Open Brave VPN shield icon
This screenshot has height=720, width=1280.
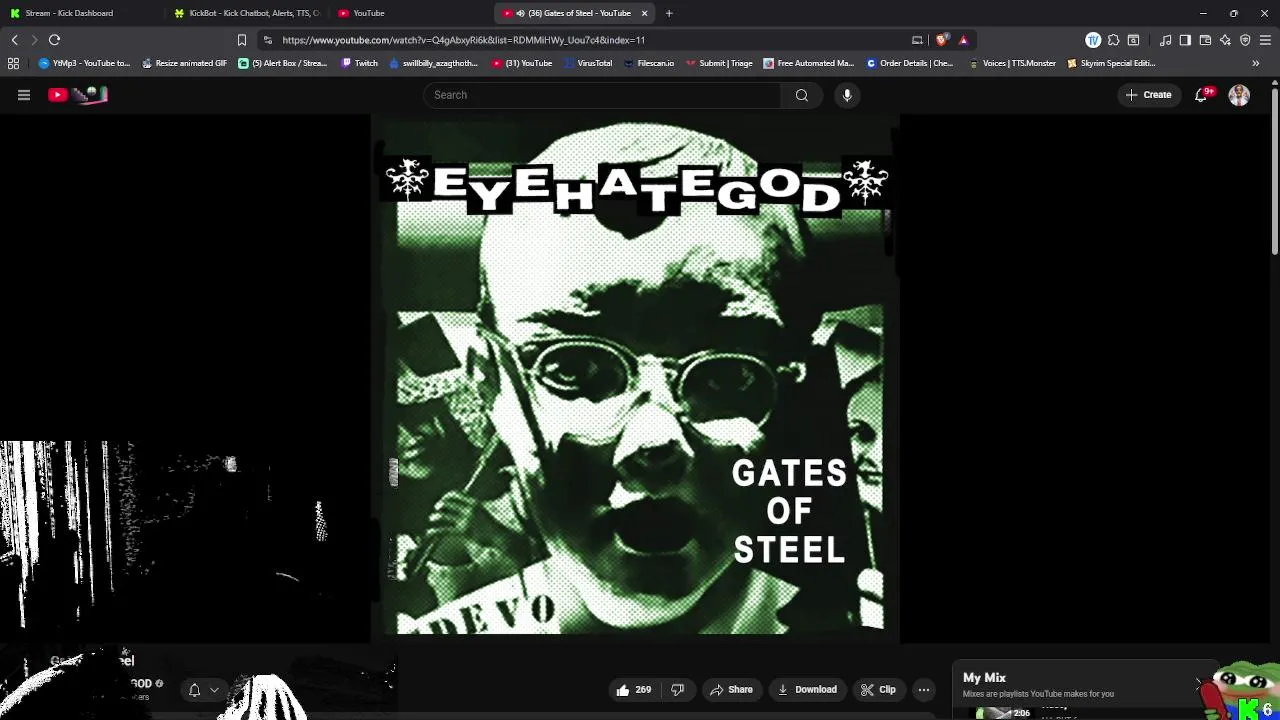click(x=1245, y=40)
